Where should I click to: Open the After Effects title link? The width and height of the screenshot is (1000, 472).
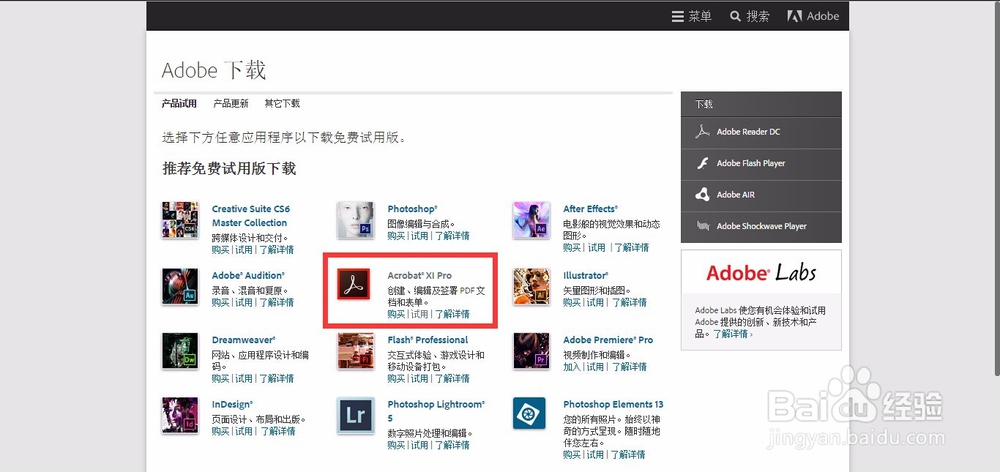point(591,209)
